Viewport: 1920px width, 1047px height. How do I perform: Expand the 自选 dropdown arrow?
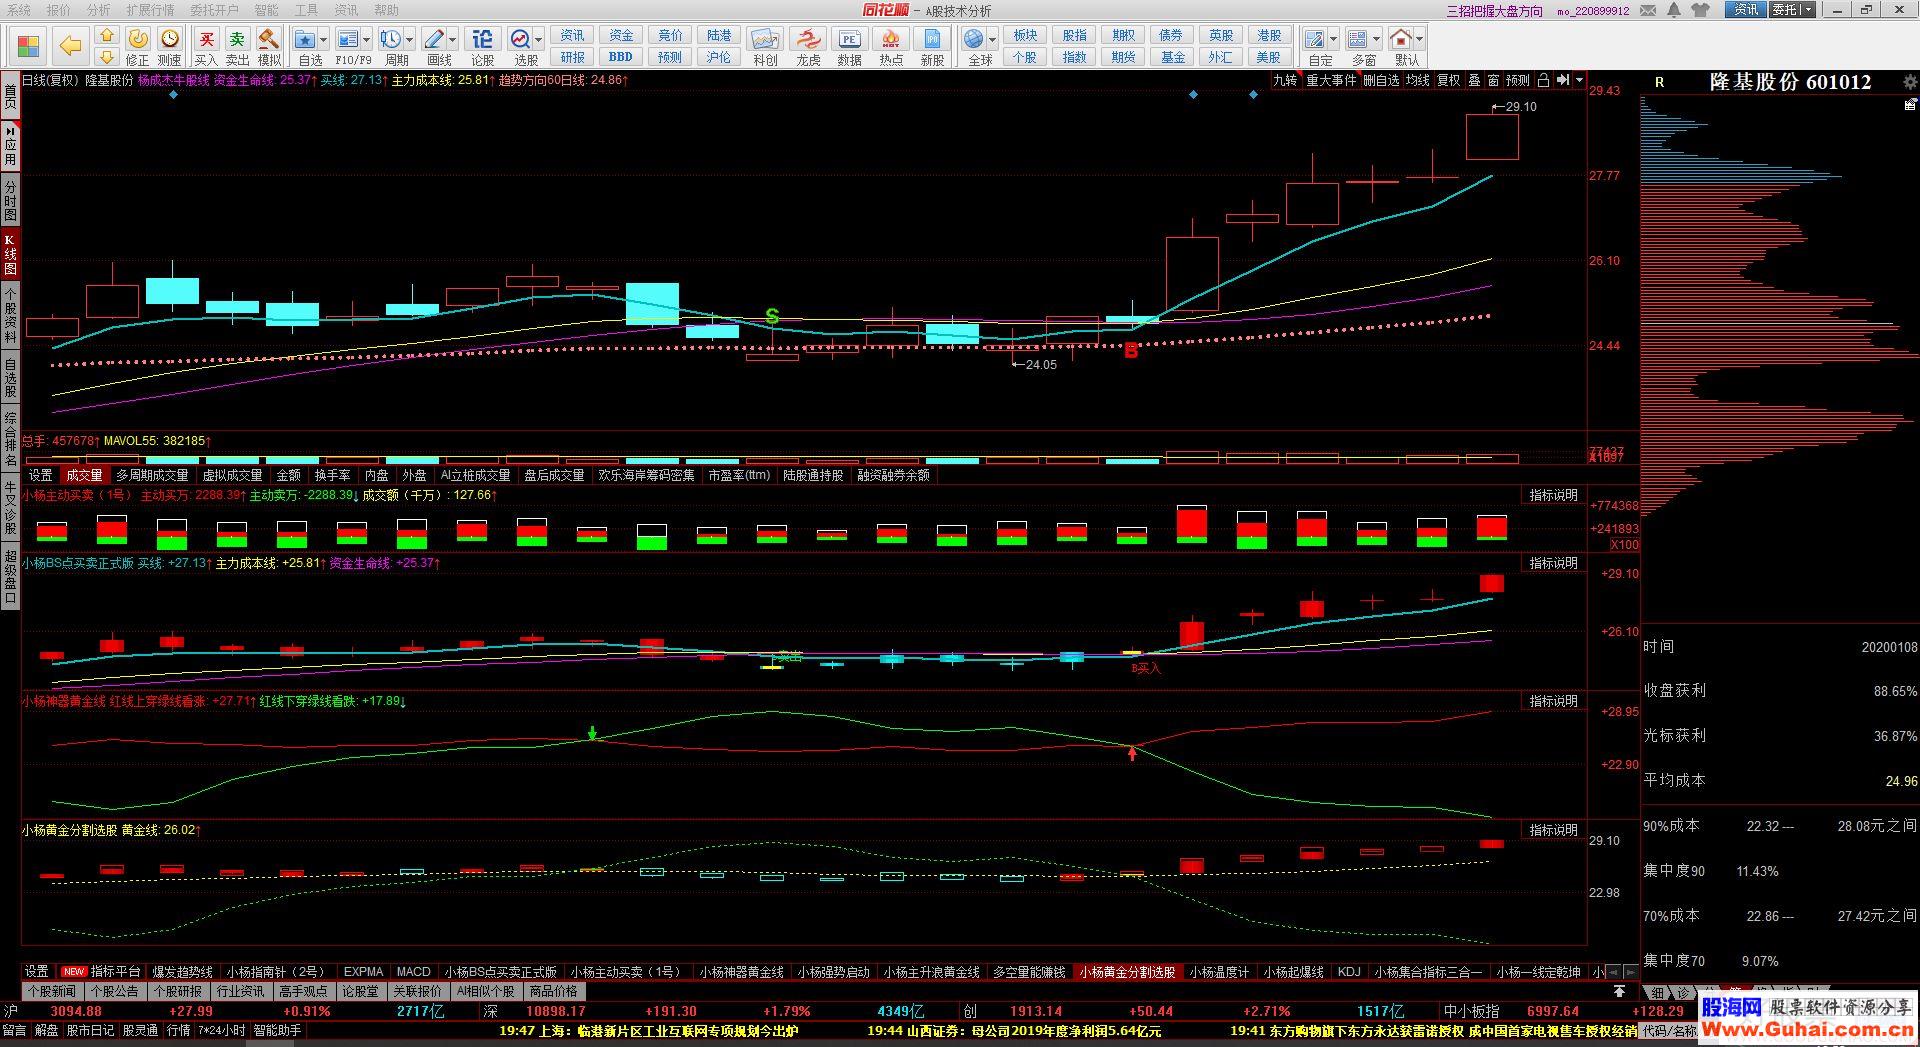click(325, 40)
